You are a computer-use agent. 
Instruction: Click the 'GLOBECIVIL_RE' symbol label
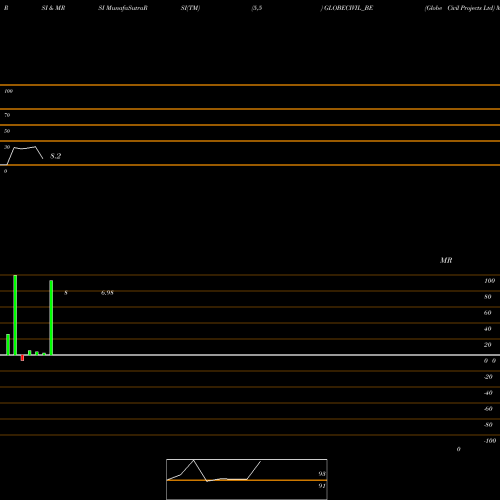point(348,8)
